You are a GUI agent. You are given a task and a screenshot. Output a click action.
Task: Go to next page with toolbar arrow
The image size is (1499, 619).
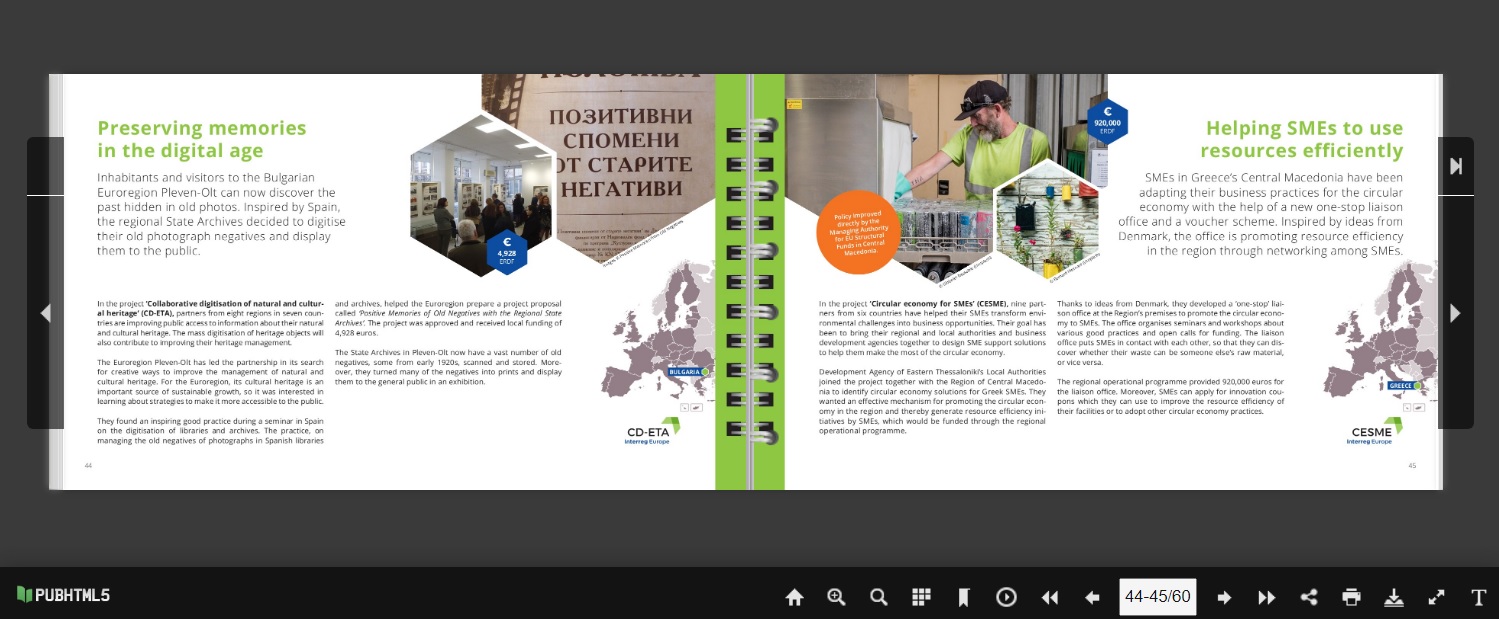click(1224, 597)
